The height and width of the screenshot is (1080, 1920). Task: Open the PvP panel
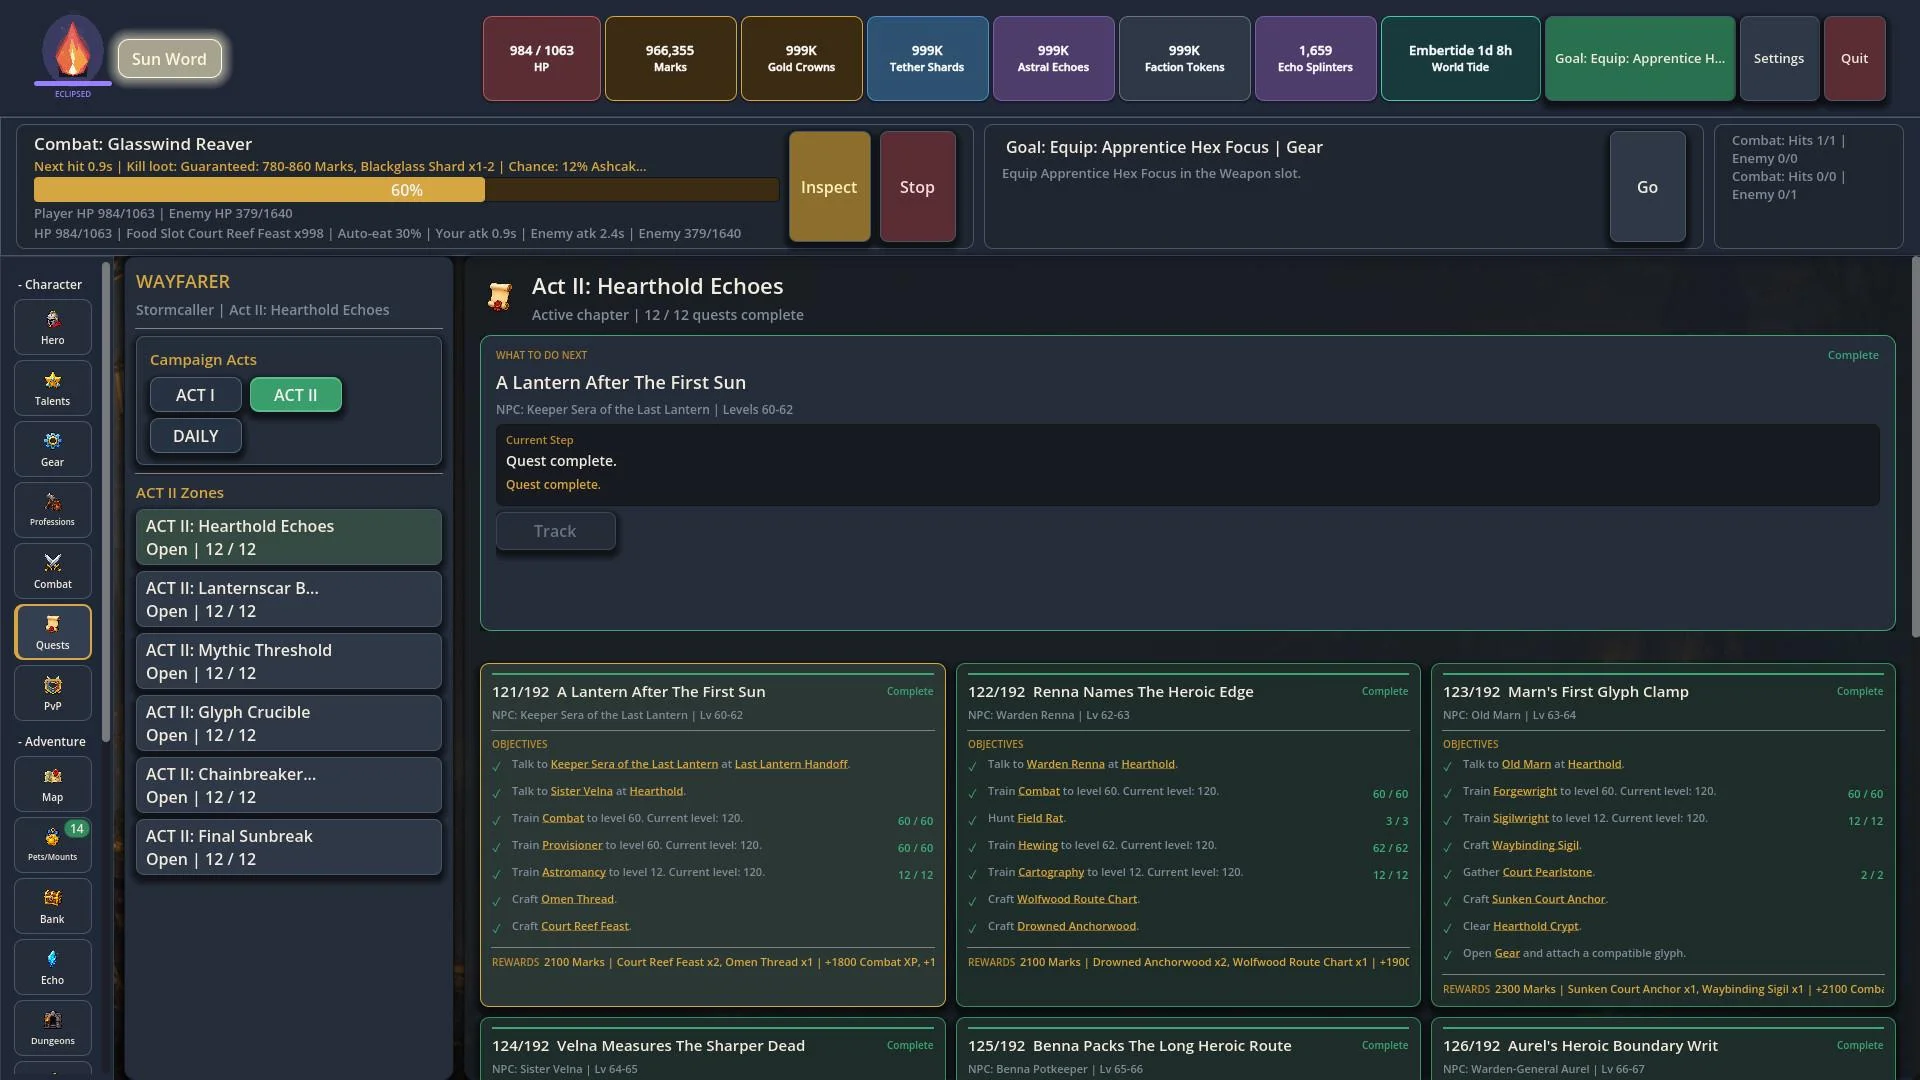(53, 693)
